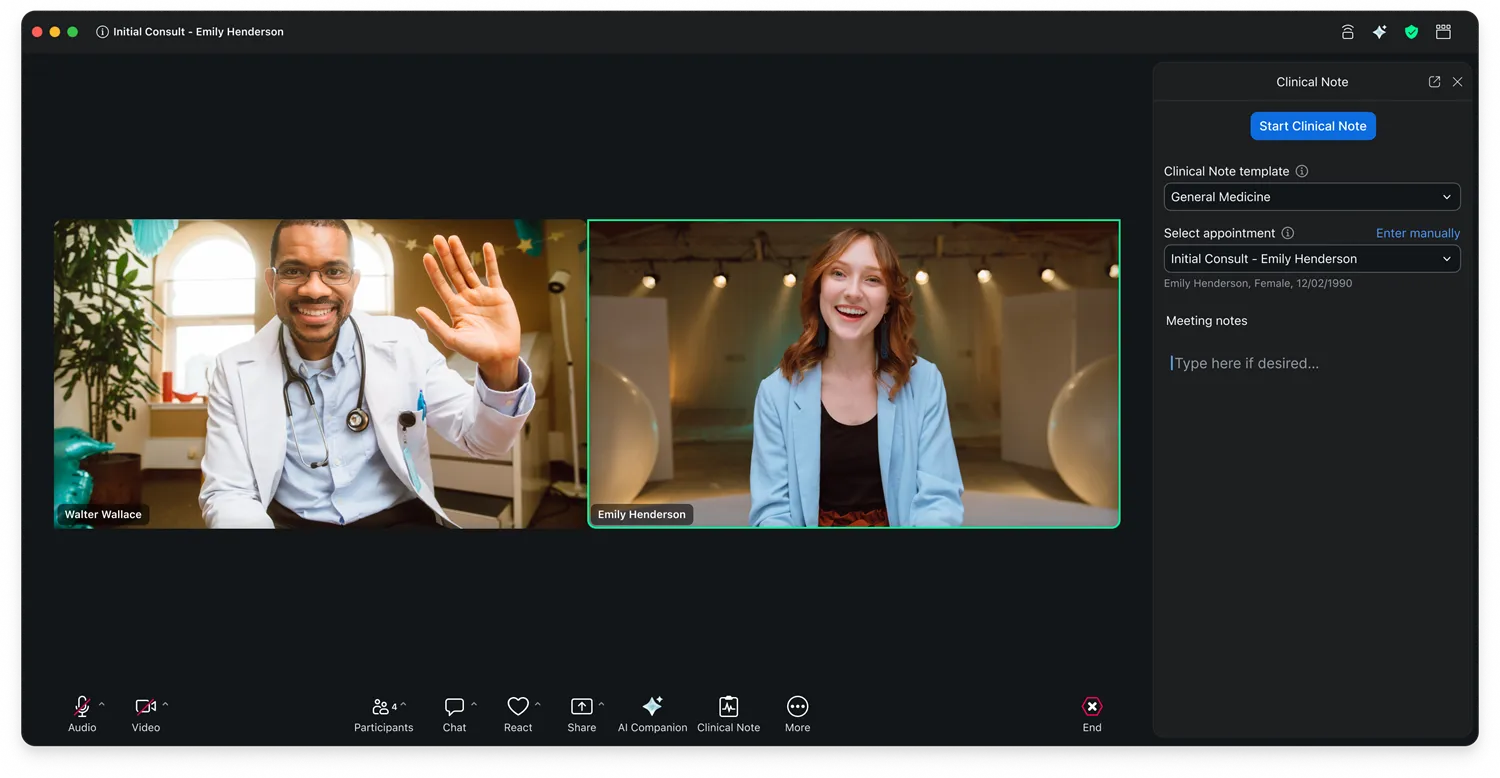Turn on the Video camera
1500x778 pixels.
pos(145,707)
